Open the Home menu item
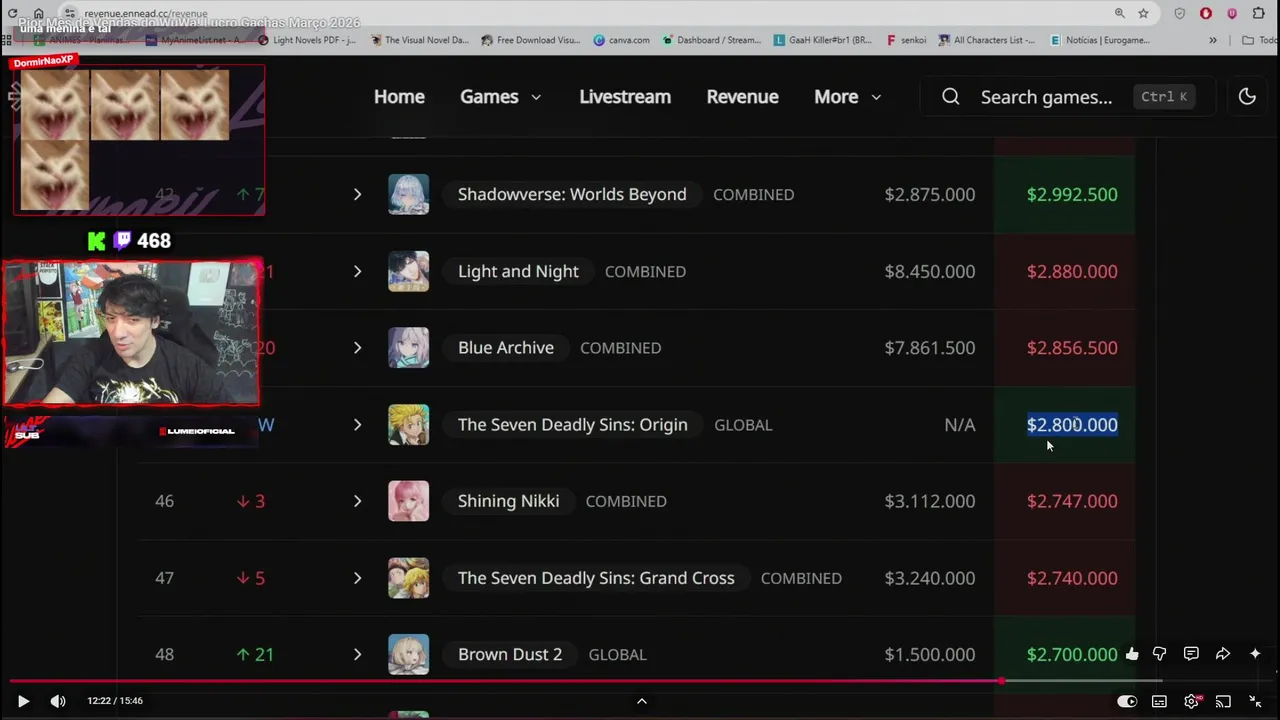Image resolution: width=1280 pixels, height=720 pixels. tap(399, 97)
